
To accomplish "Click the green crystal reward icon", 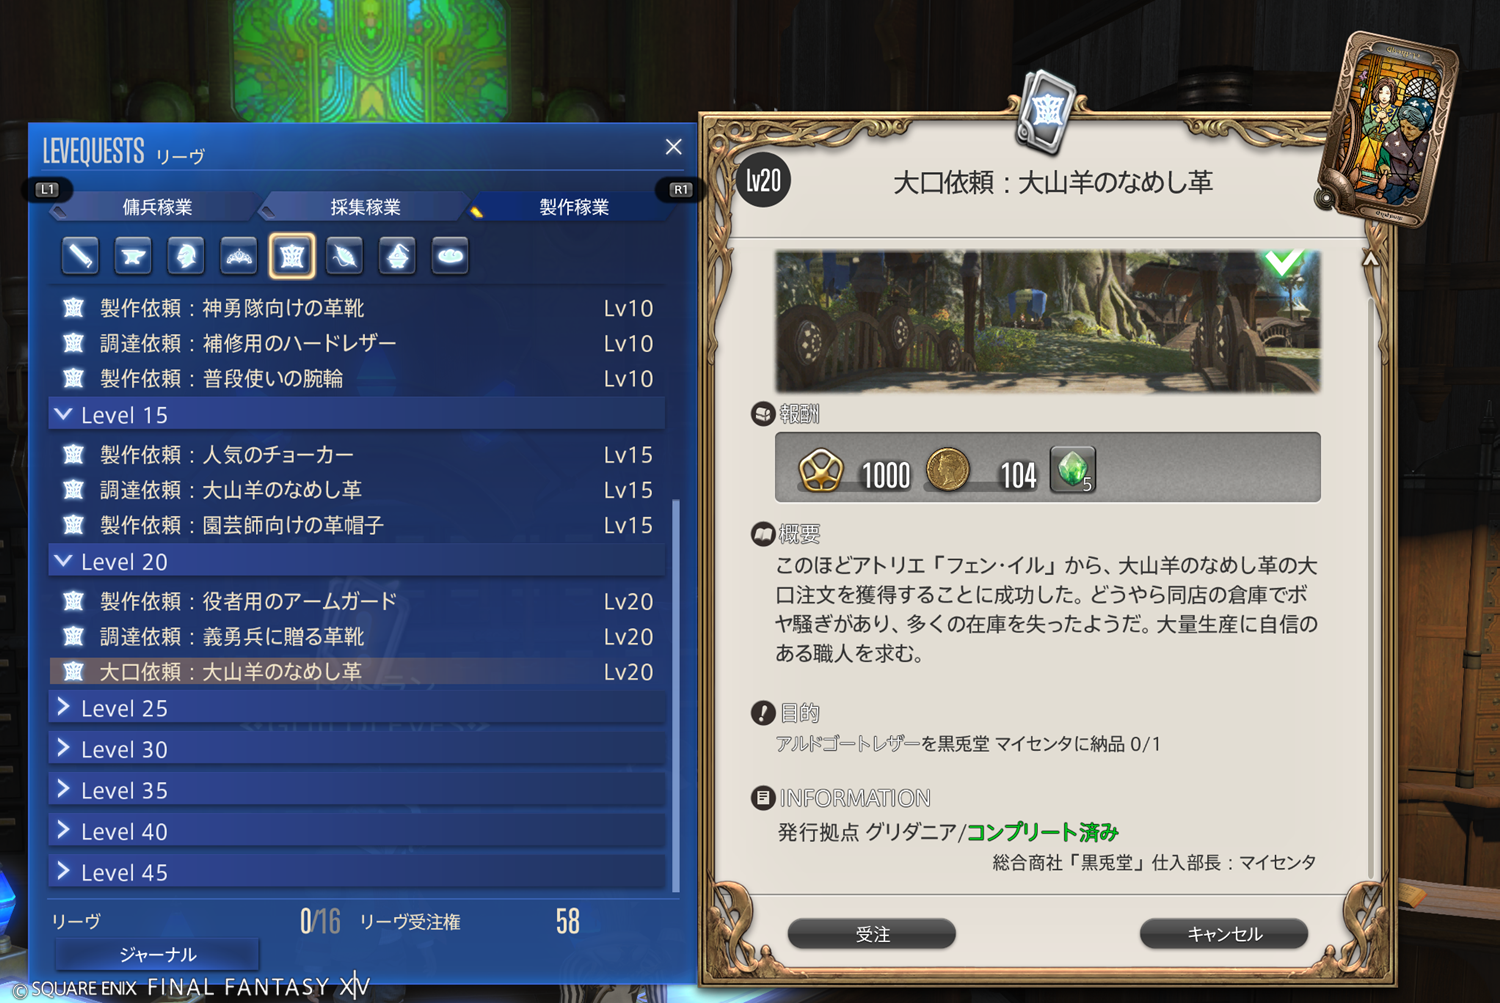I will click(x=1073, y=469).
